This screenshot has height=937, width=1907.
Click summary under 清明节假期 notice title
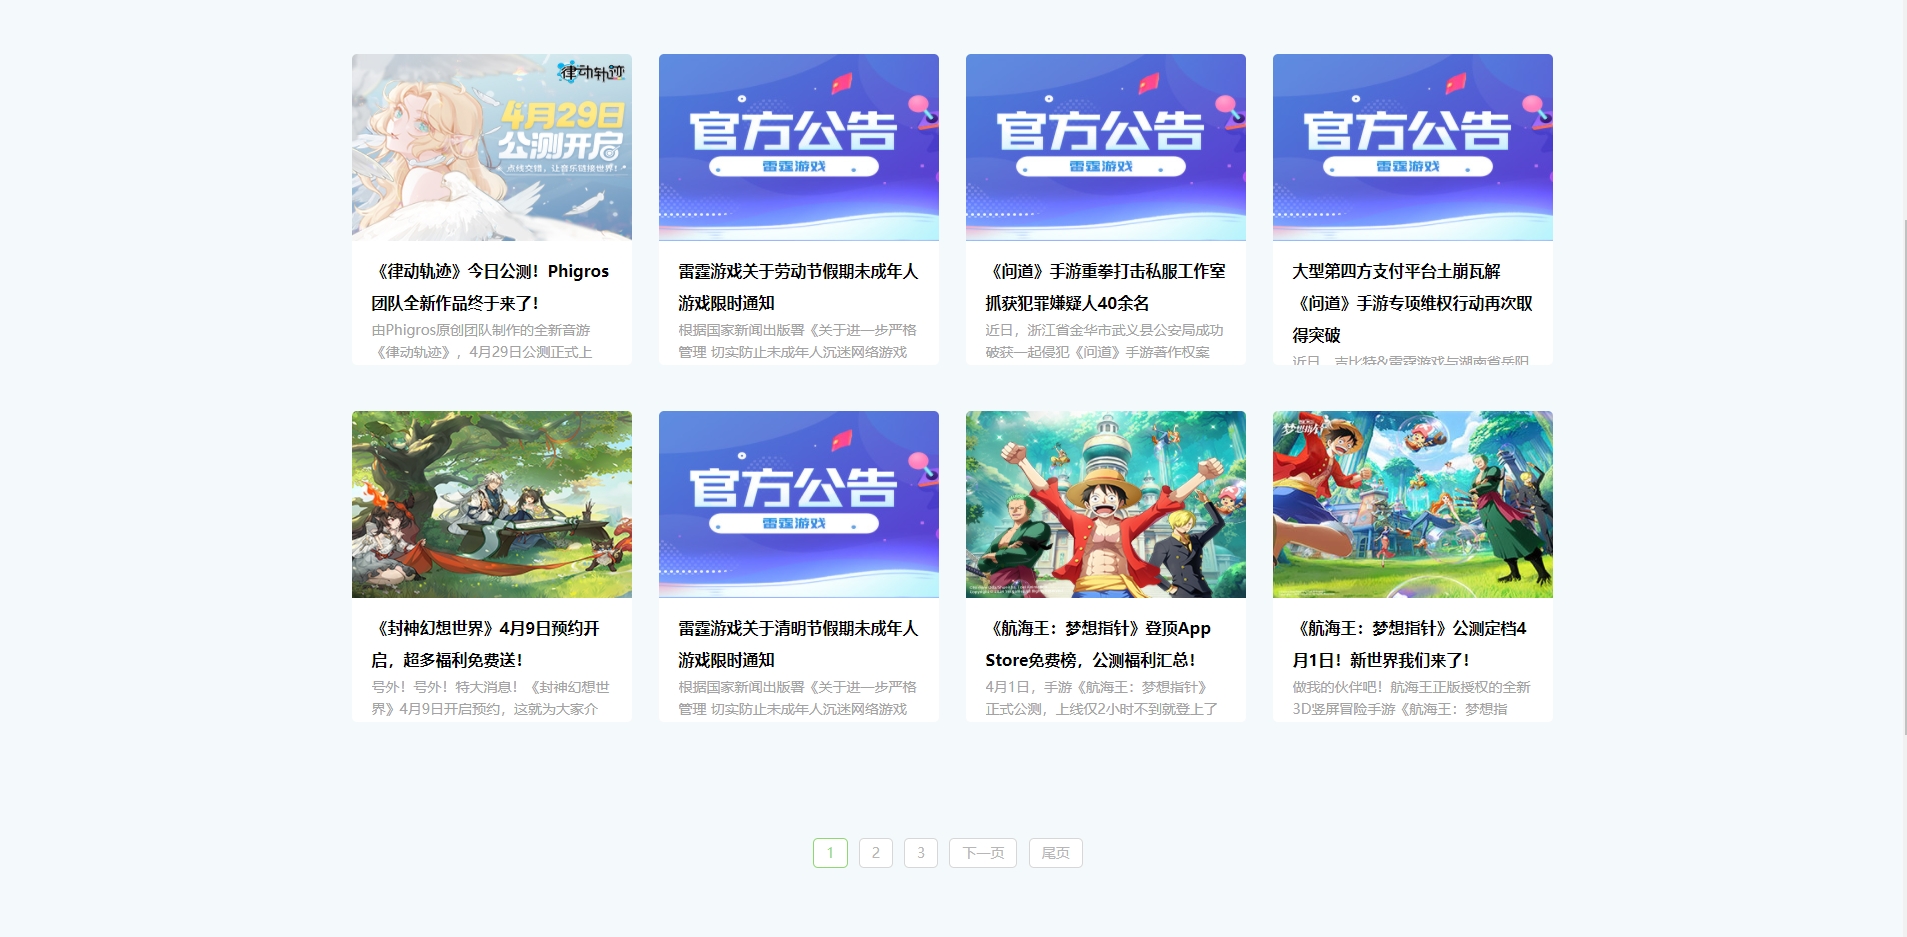(797, 698)
